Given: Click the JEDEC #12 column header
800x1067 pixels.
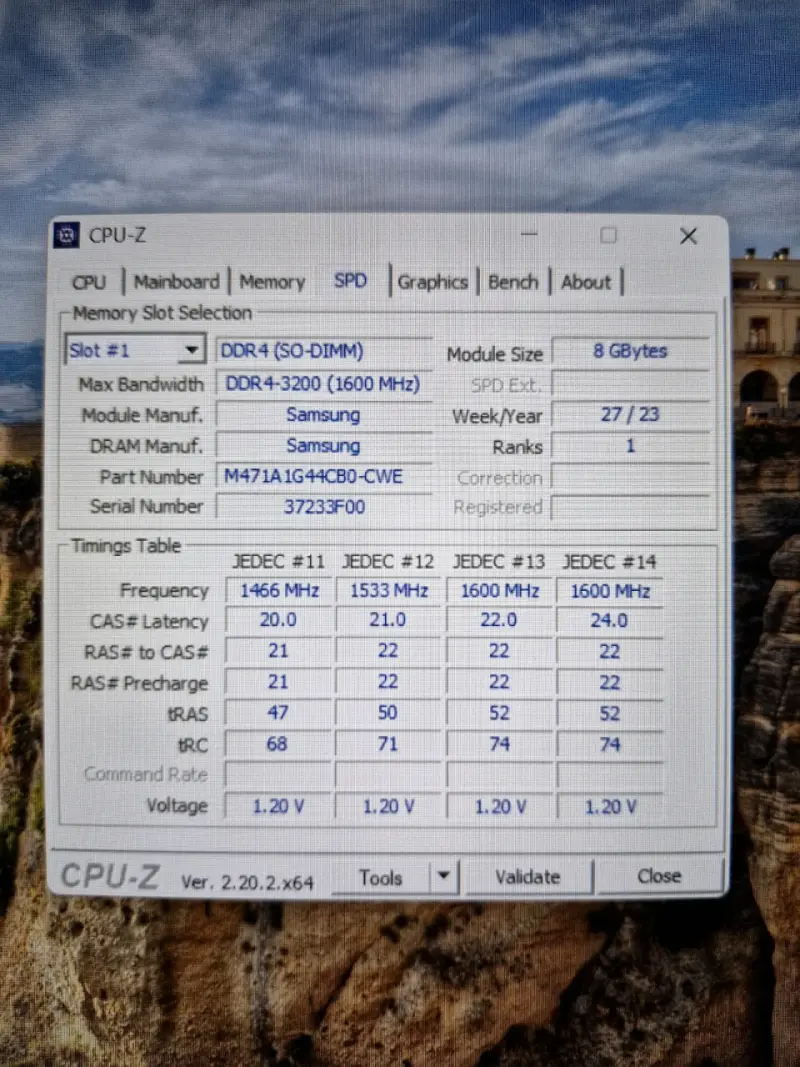Looking at the screenshot, I should pyautogui.click(x=388, y=561).
